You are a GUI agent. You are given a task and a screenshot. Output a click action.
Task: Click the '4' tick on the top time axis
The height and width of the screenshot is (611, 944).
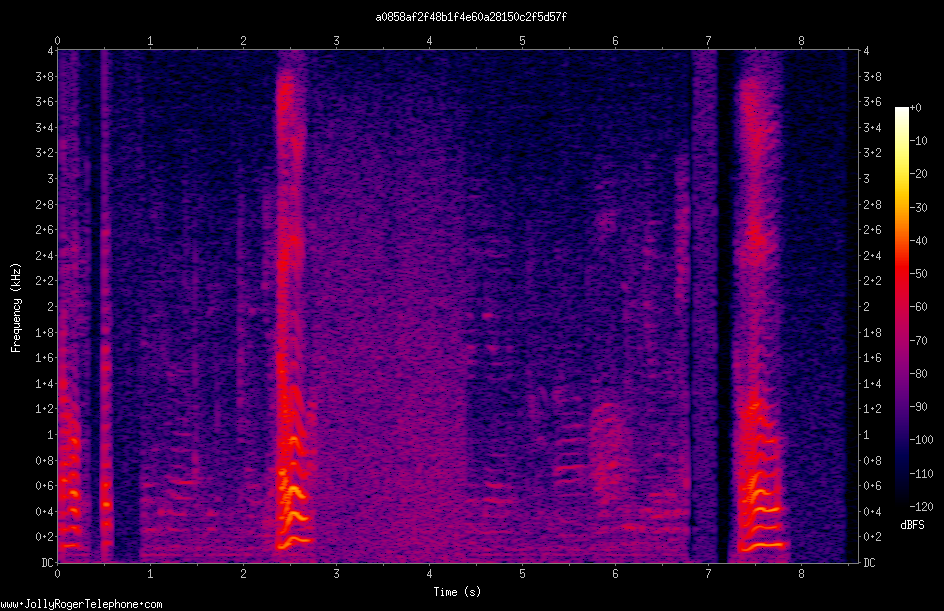(x=429, y=41)
